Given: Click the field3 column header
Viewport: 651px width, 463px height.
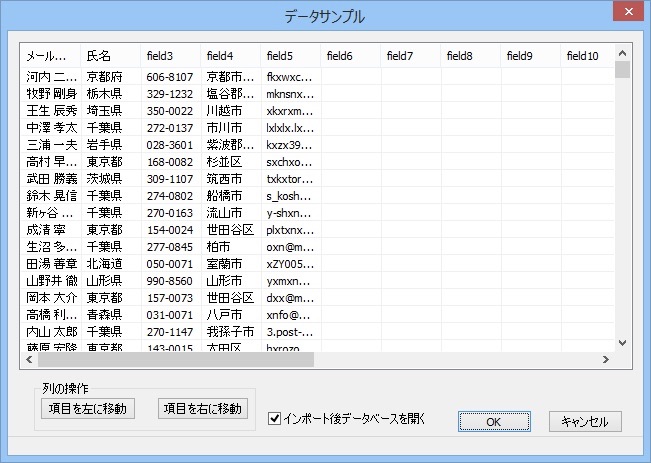Looking at the screenshot, I should [170, 56].
